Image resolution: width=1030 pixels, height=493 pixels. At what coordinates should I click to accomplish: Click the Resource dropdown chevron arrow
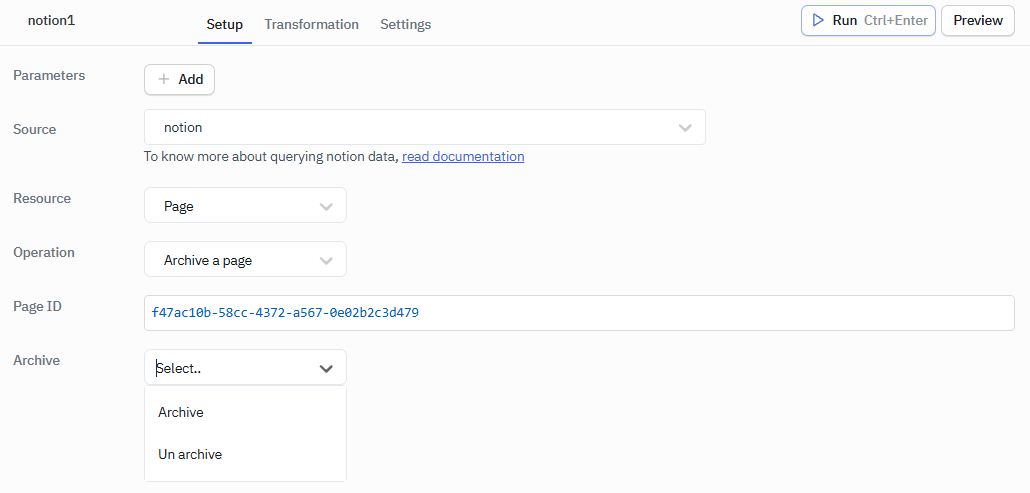[326, 206]
